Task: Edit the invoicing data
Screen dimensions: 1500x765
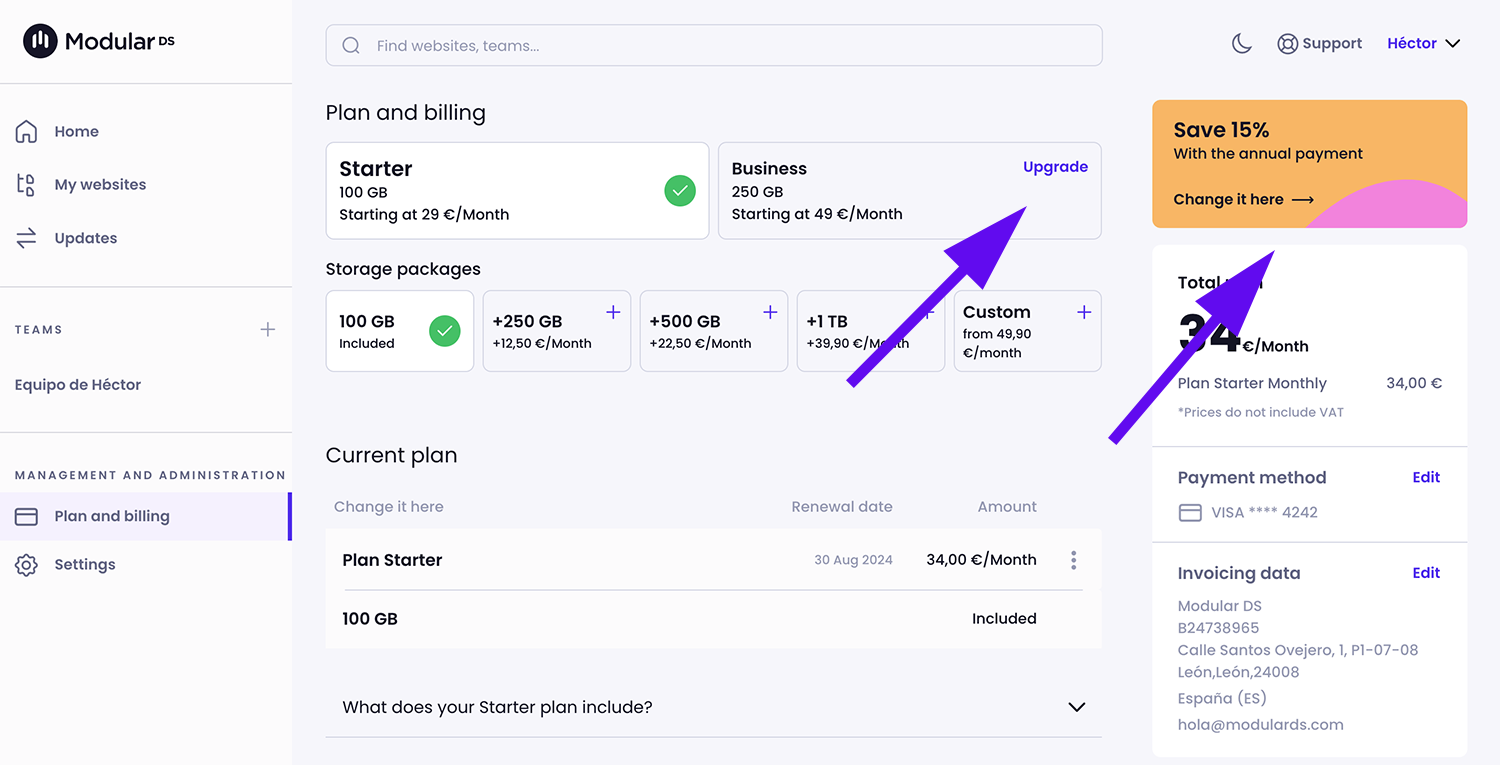Action: pos(1426,573)
